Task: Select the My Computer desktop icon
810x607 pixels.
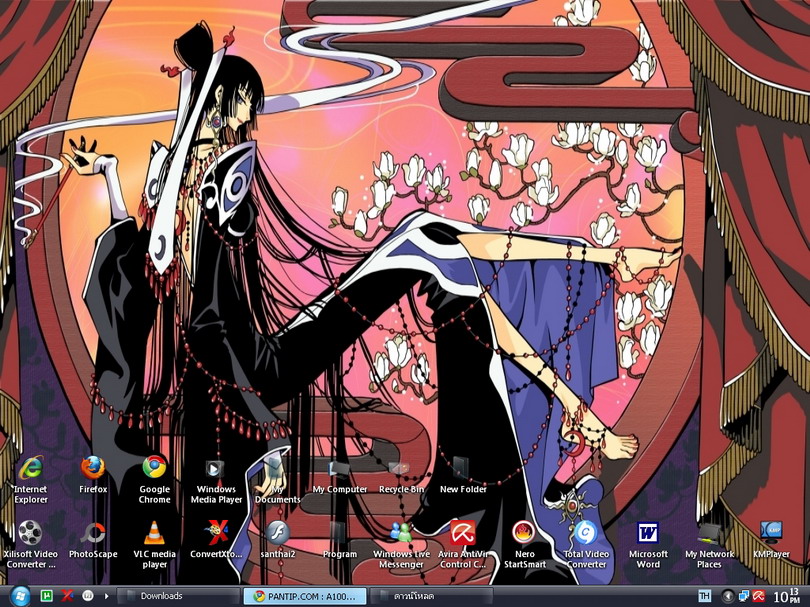Action: 339,475
